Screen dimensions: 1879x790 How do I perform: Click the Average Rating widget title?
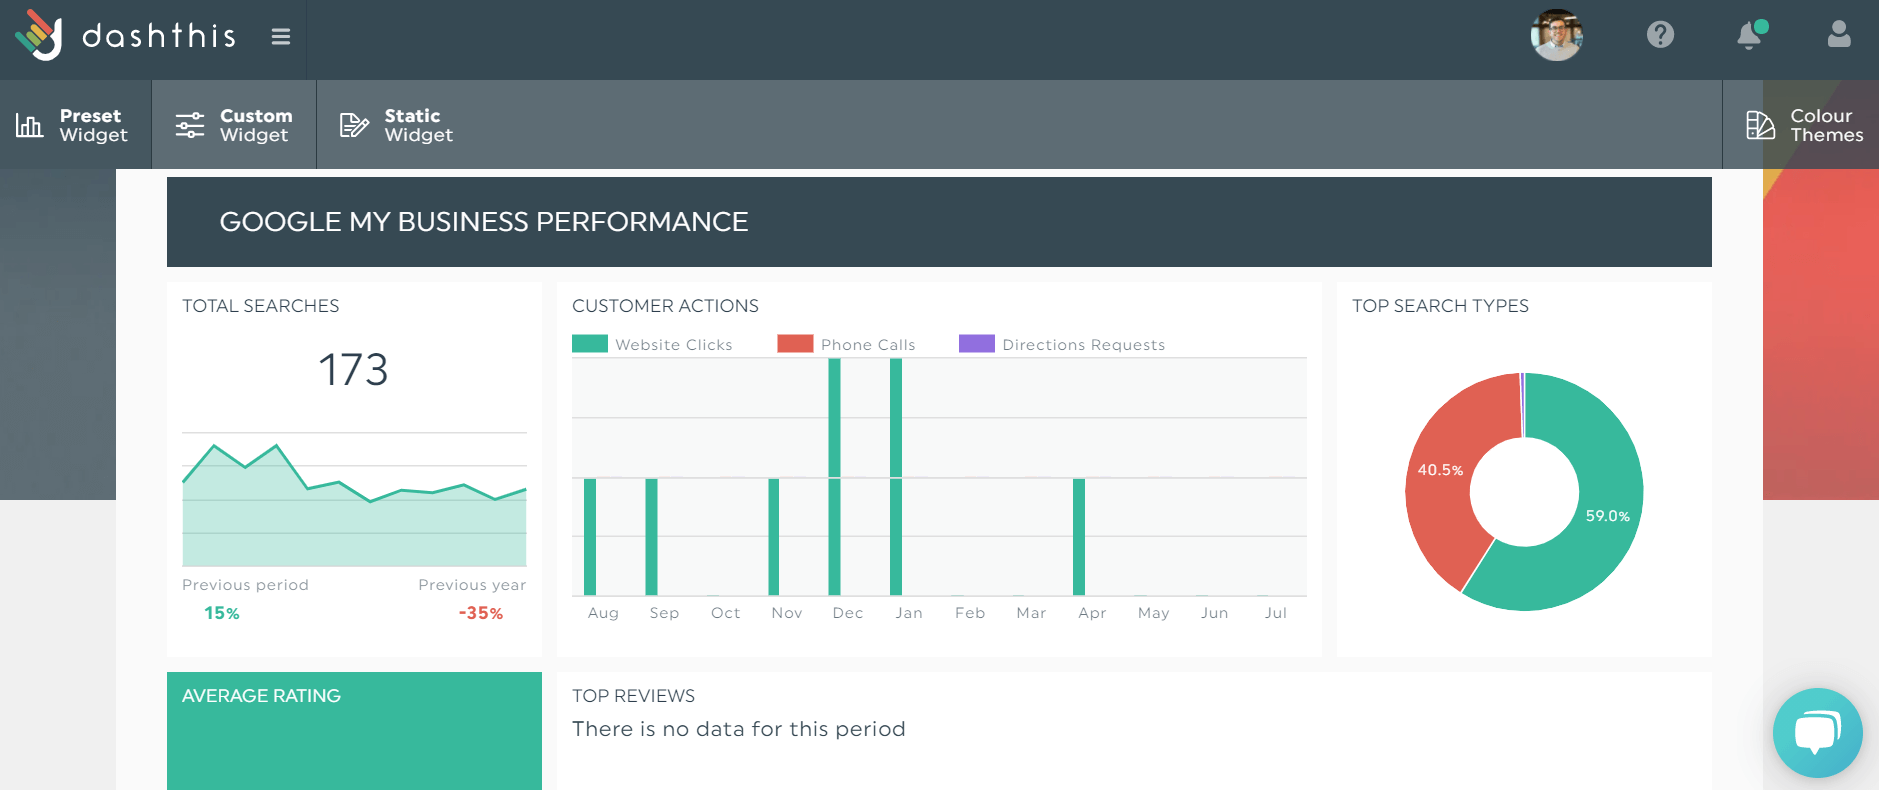pos(261,696)
